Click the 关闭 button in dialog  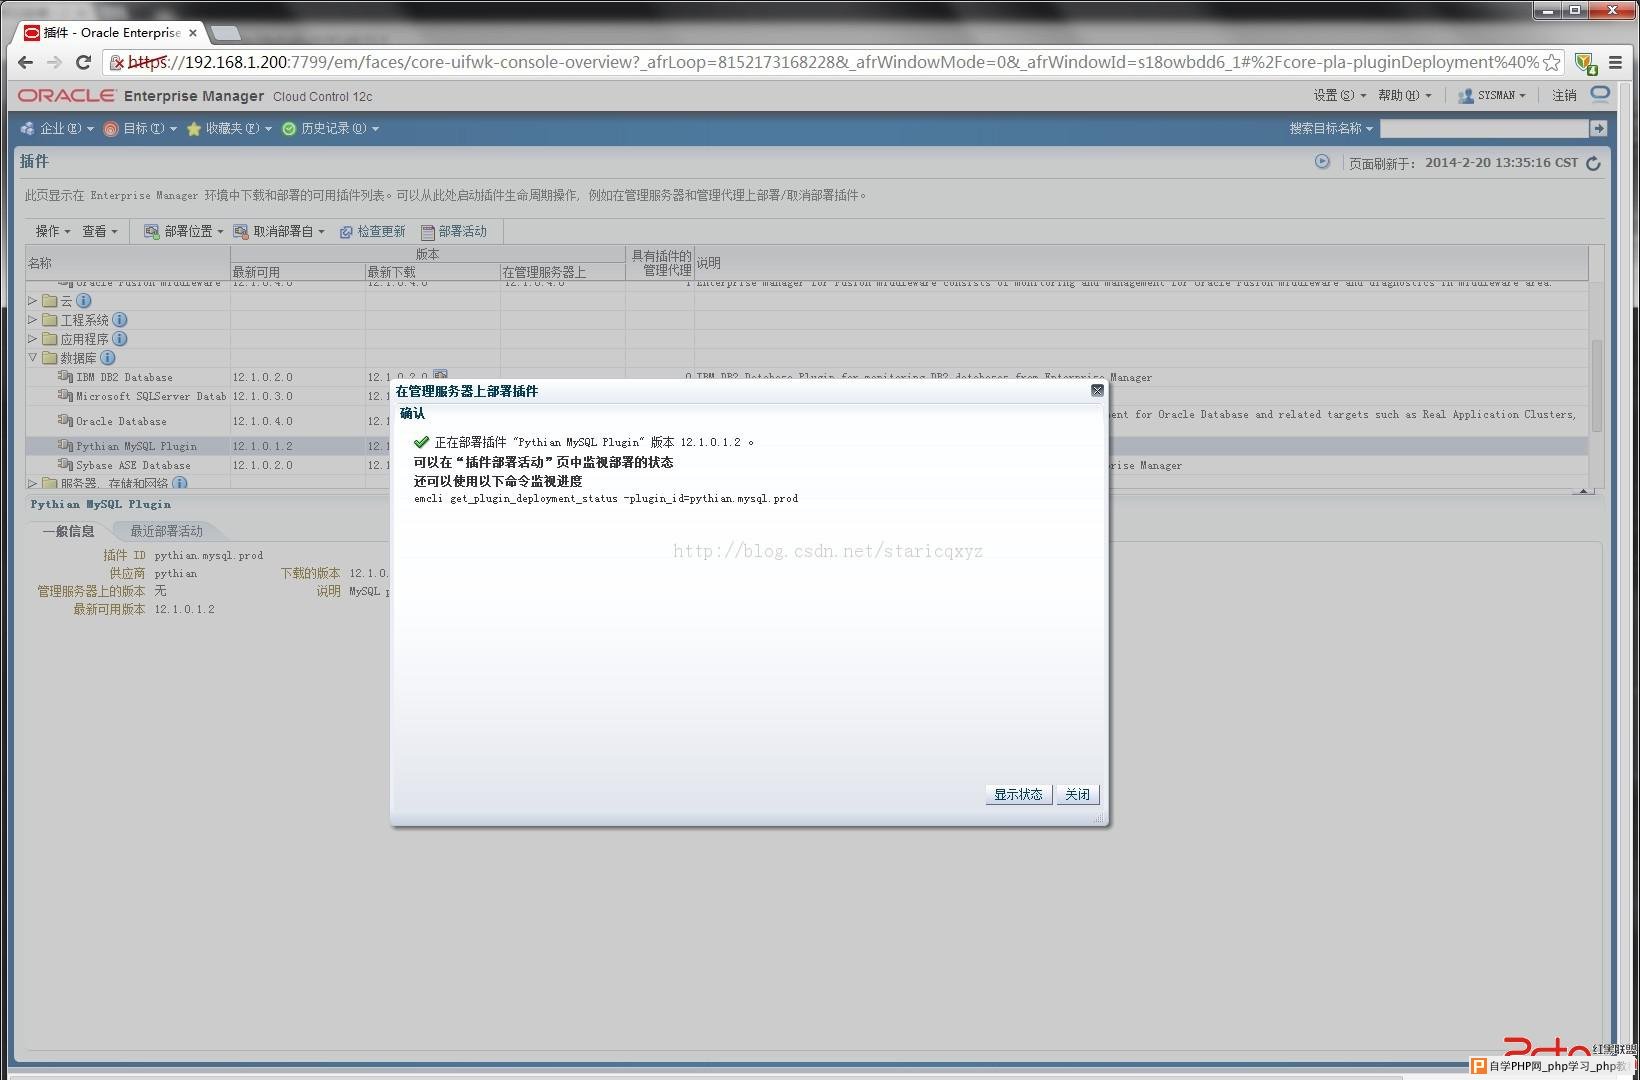pyautogui.click(x=1077, y=794)
